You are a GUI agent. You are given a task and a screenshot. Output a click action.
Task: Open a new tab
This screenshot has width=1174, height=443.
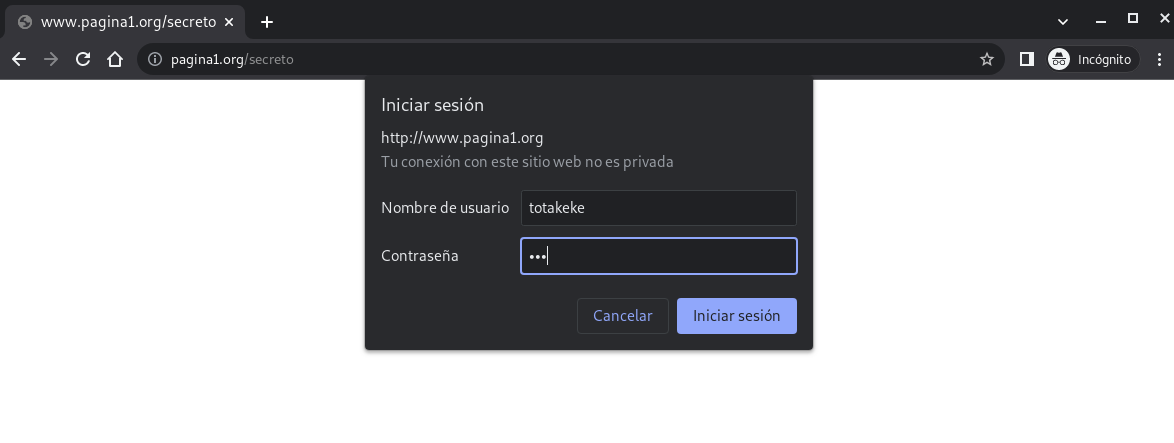(x=267, y=22)
